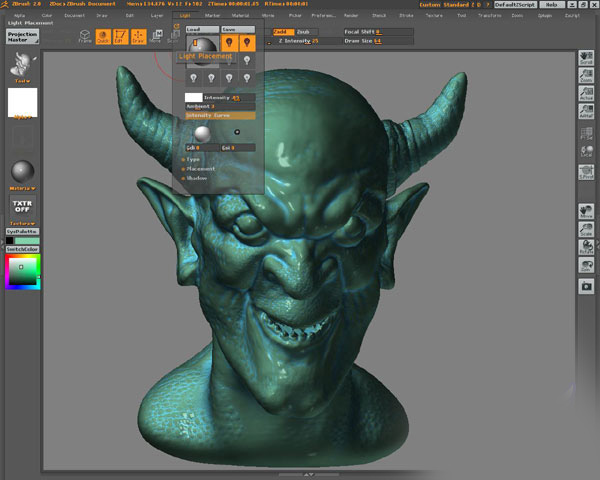Click the camera snapshot icon
This screenshot has width=600, height=480.
586,286
